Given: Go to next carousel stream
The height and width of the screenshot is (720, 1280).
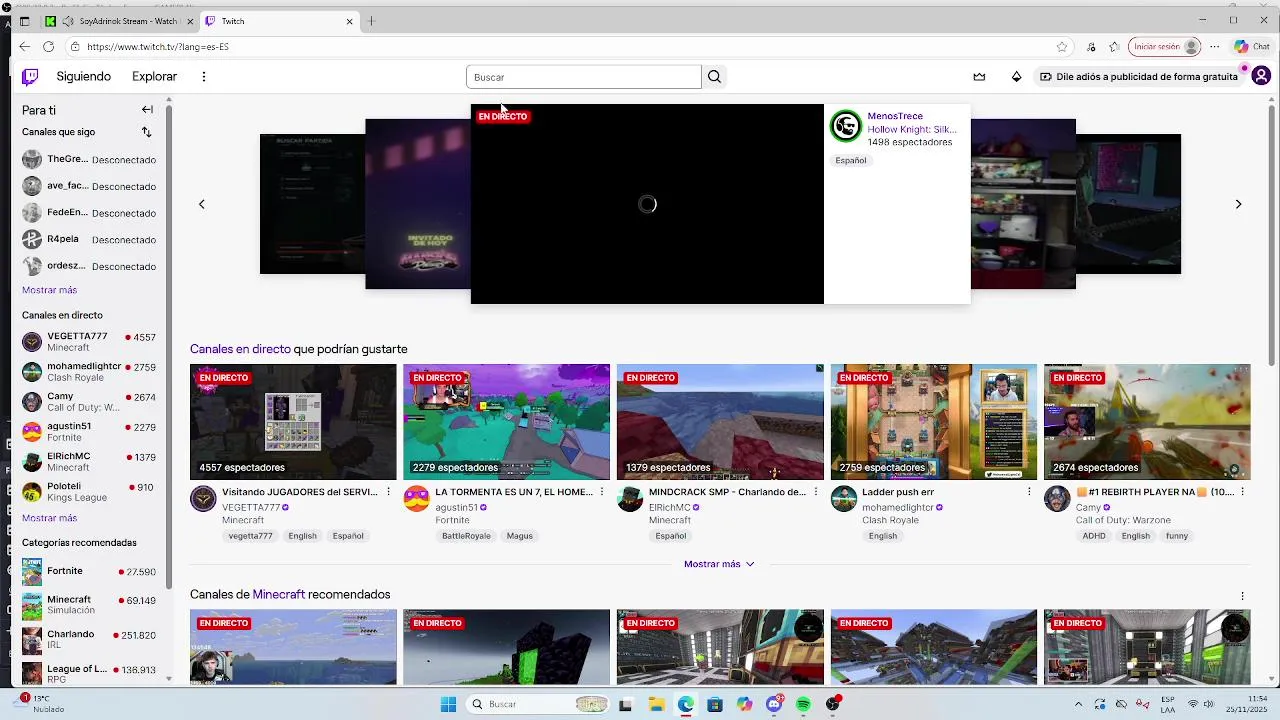Looking at the screenshot, I should [x=1238, y=204].
